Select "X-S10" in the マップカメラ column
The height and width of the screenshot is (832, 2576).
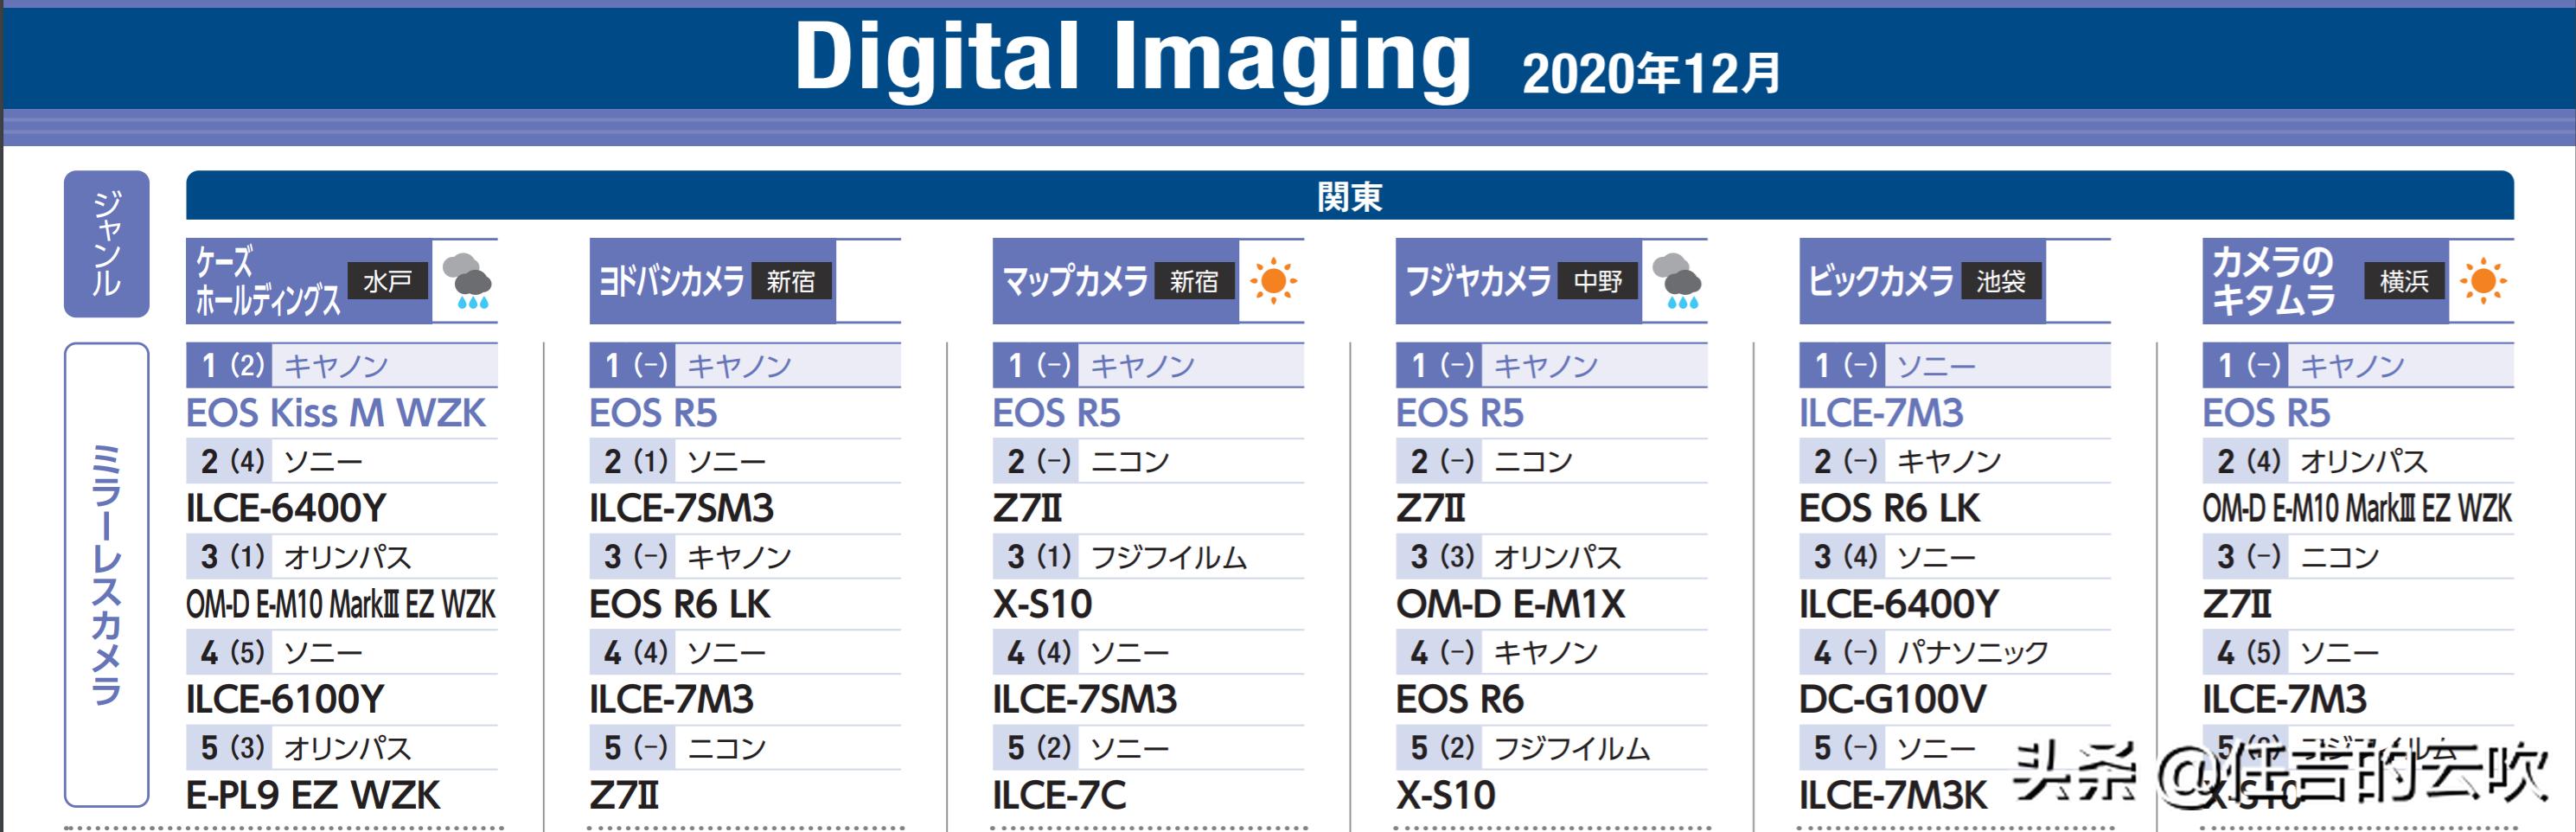[1043, 604]
